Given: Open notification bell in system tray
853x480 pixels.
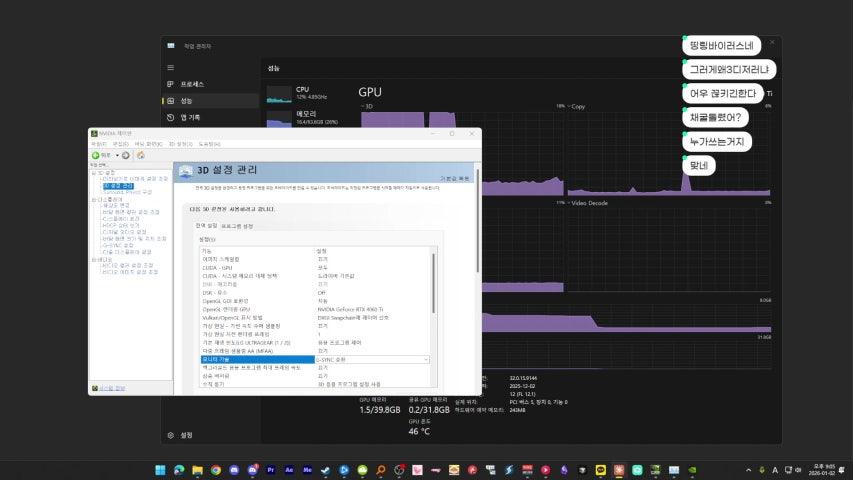Looking at the screenshot, I should (842, 470).
